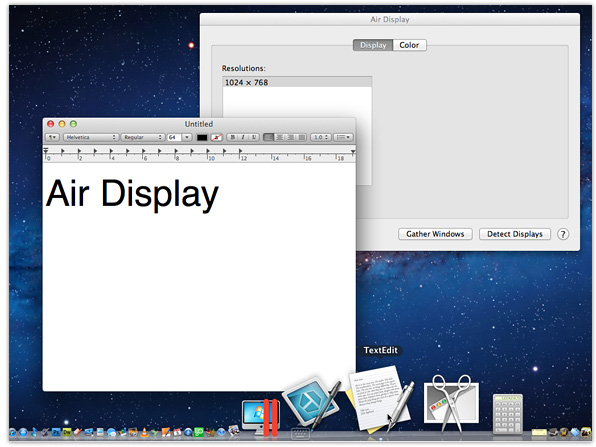
Task: Expand the font size arrow list
Action: pyautogui.click(x=187, y=137)
